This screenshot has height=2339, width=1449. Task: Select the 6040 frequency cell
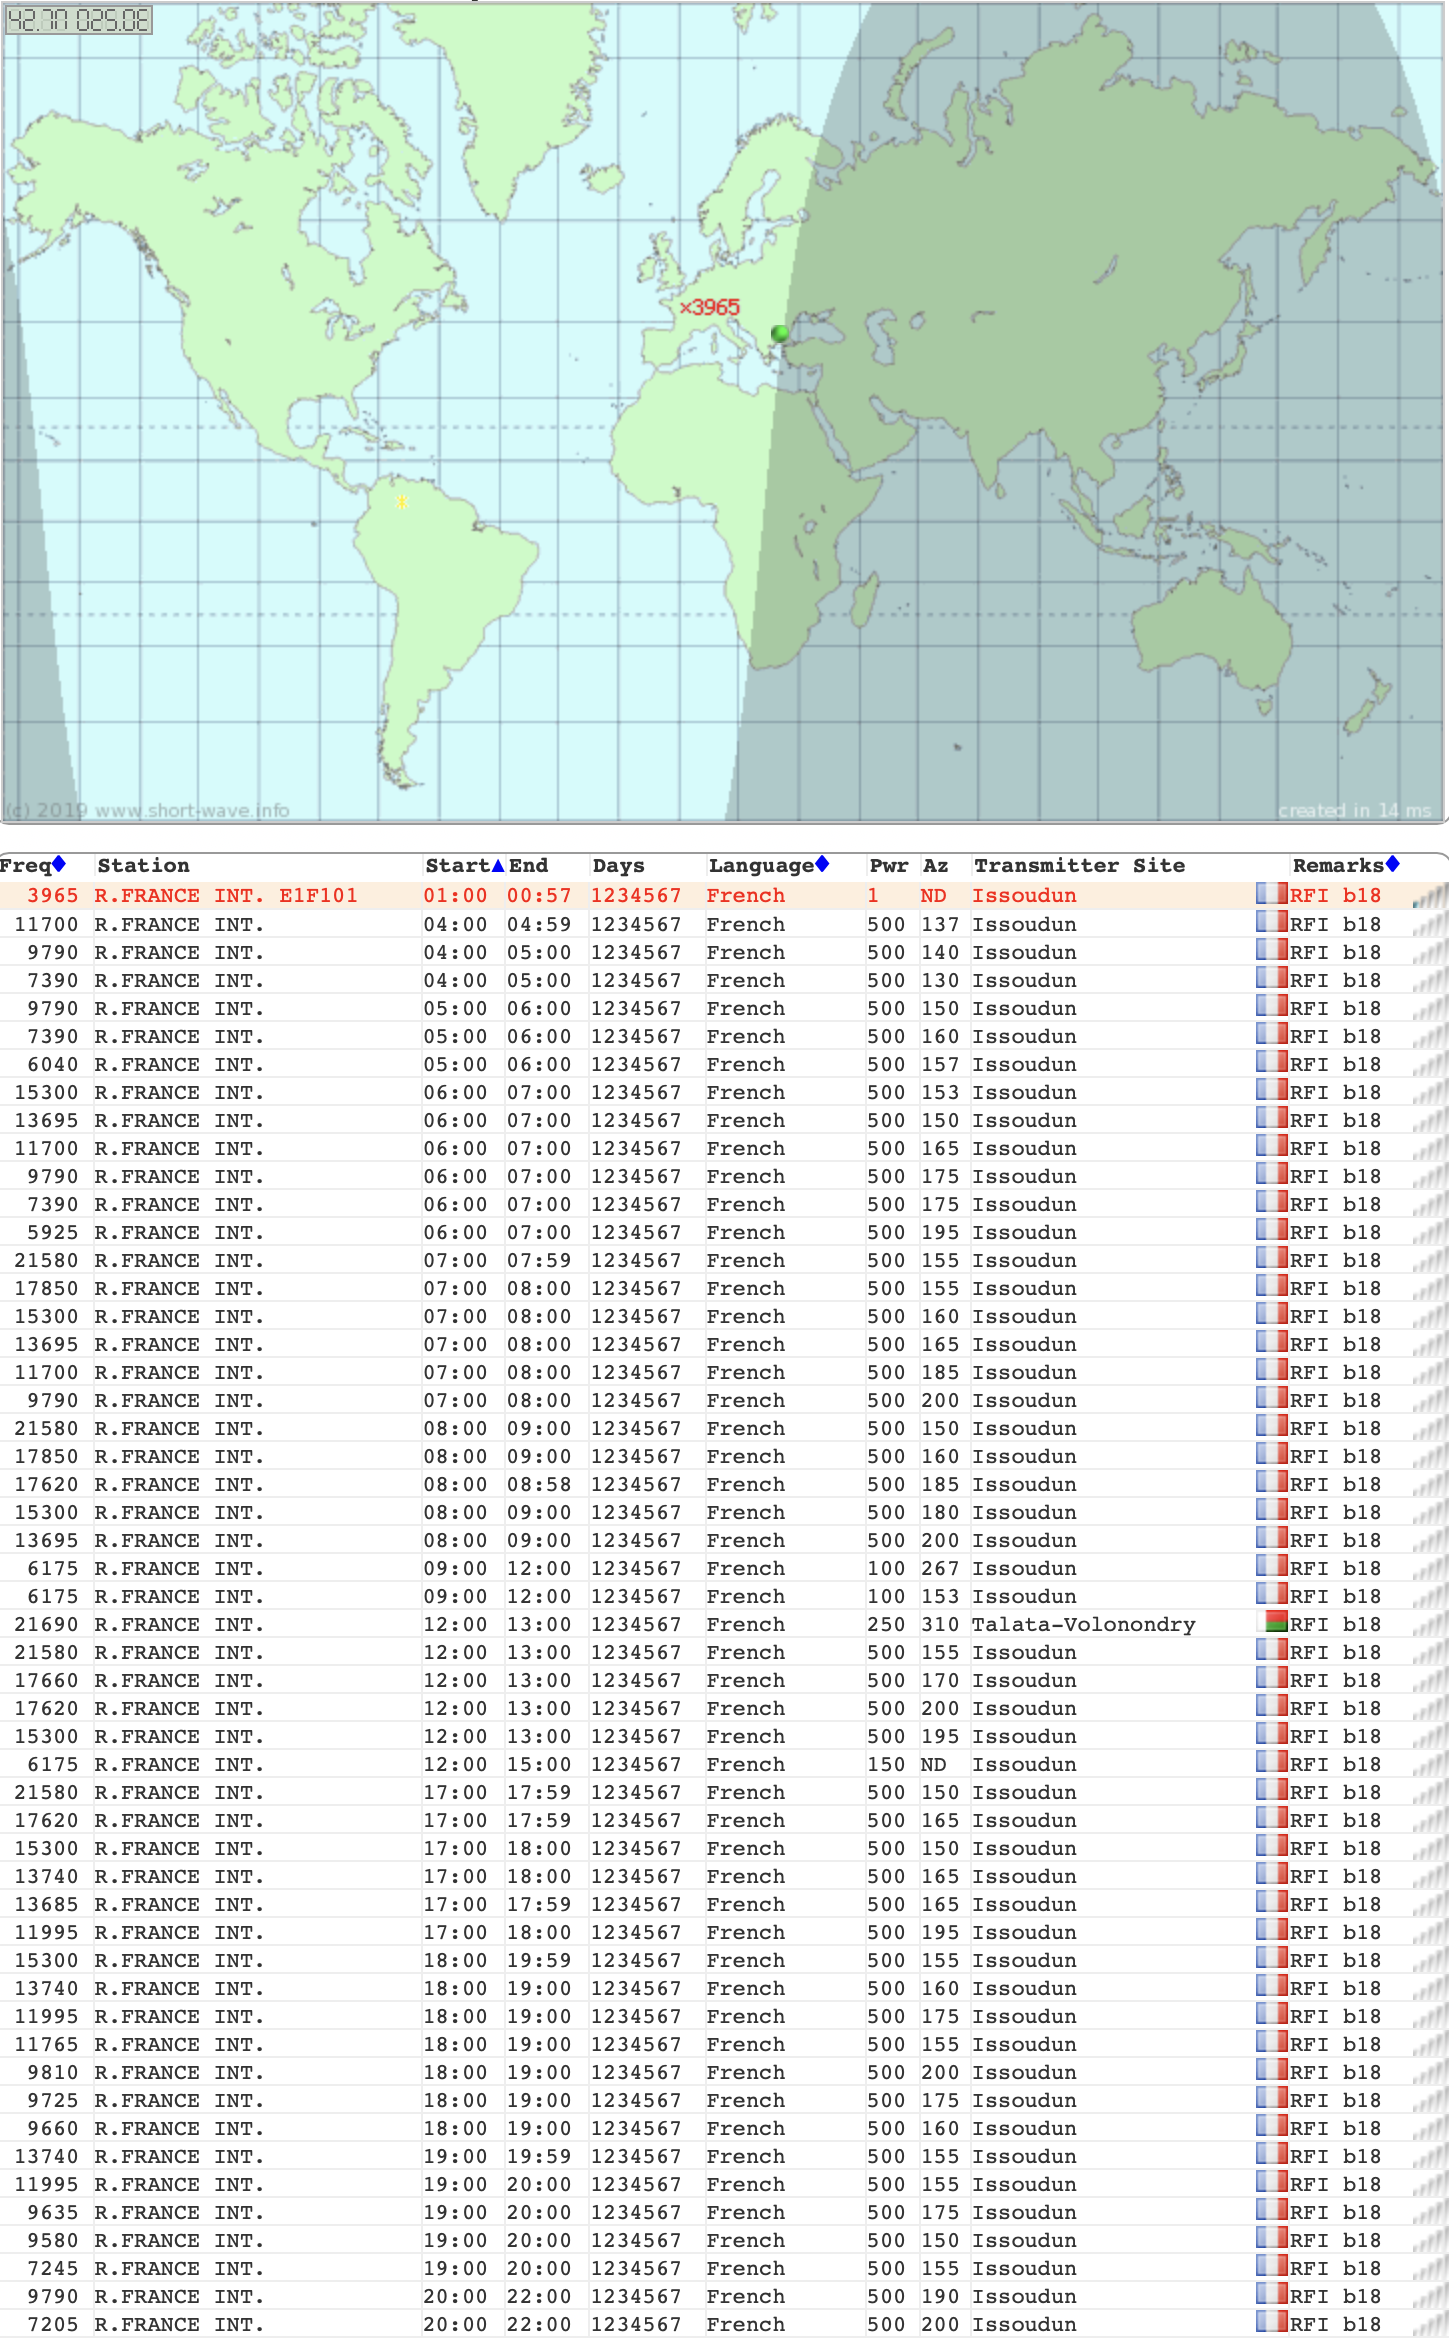(x=52, y=1064)
